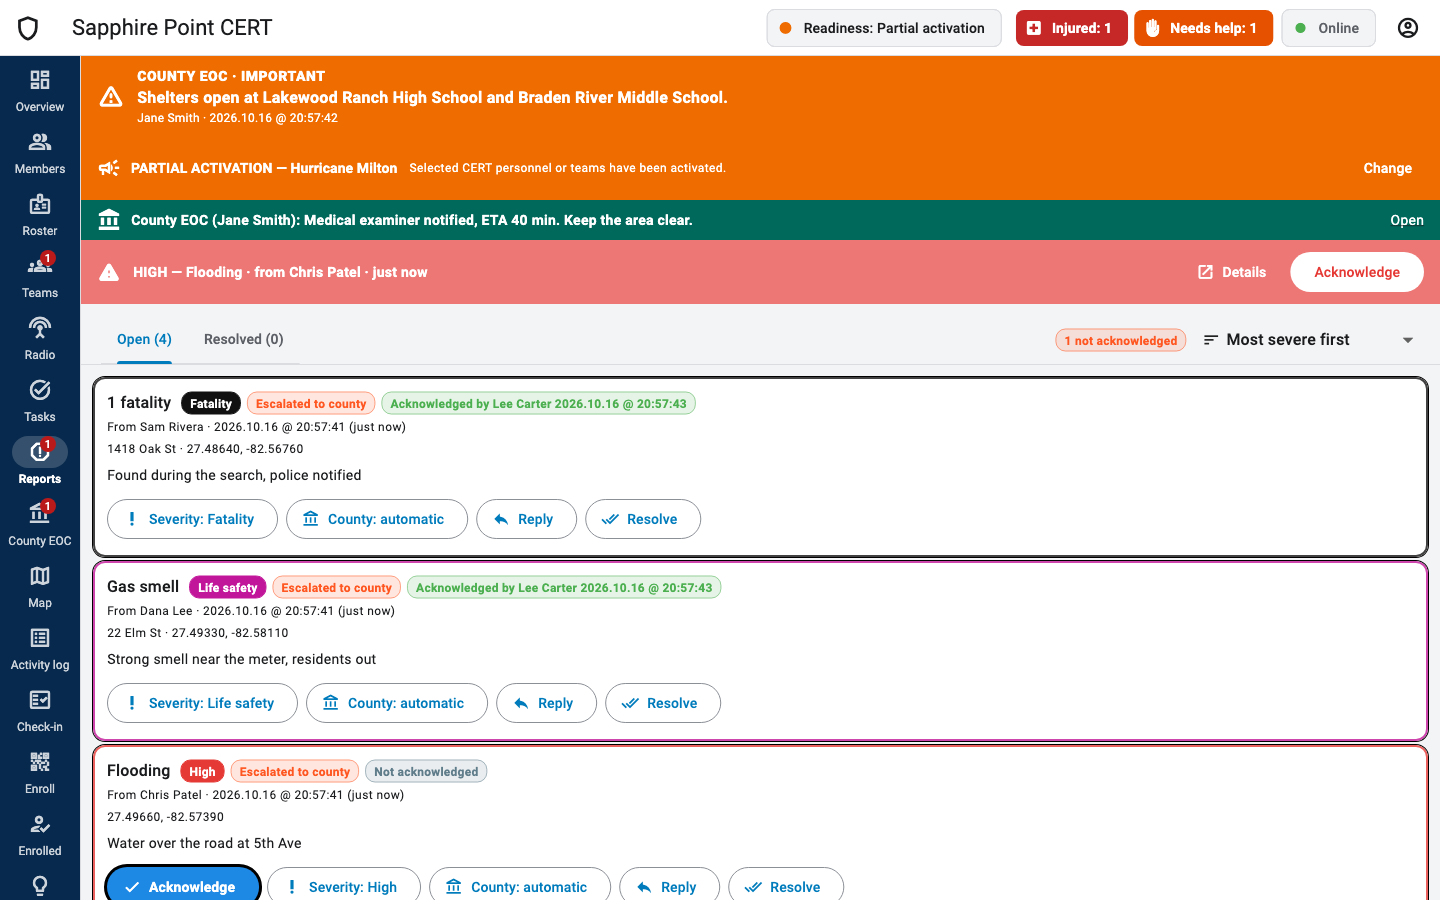This screenshot has width=1440, height=900.
Task: Reply to the fatality report
Action: pyautogui.click(x=526, y=519)
